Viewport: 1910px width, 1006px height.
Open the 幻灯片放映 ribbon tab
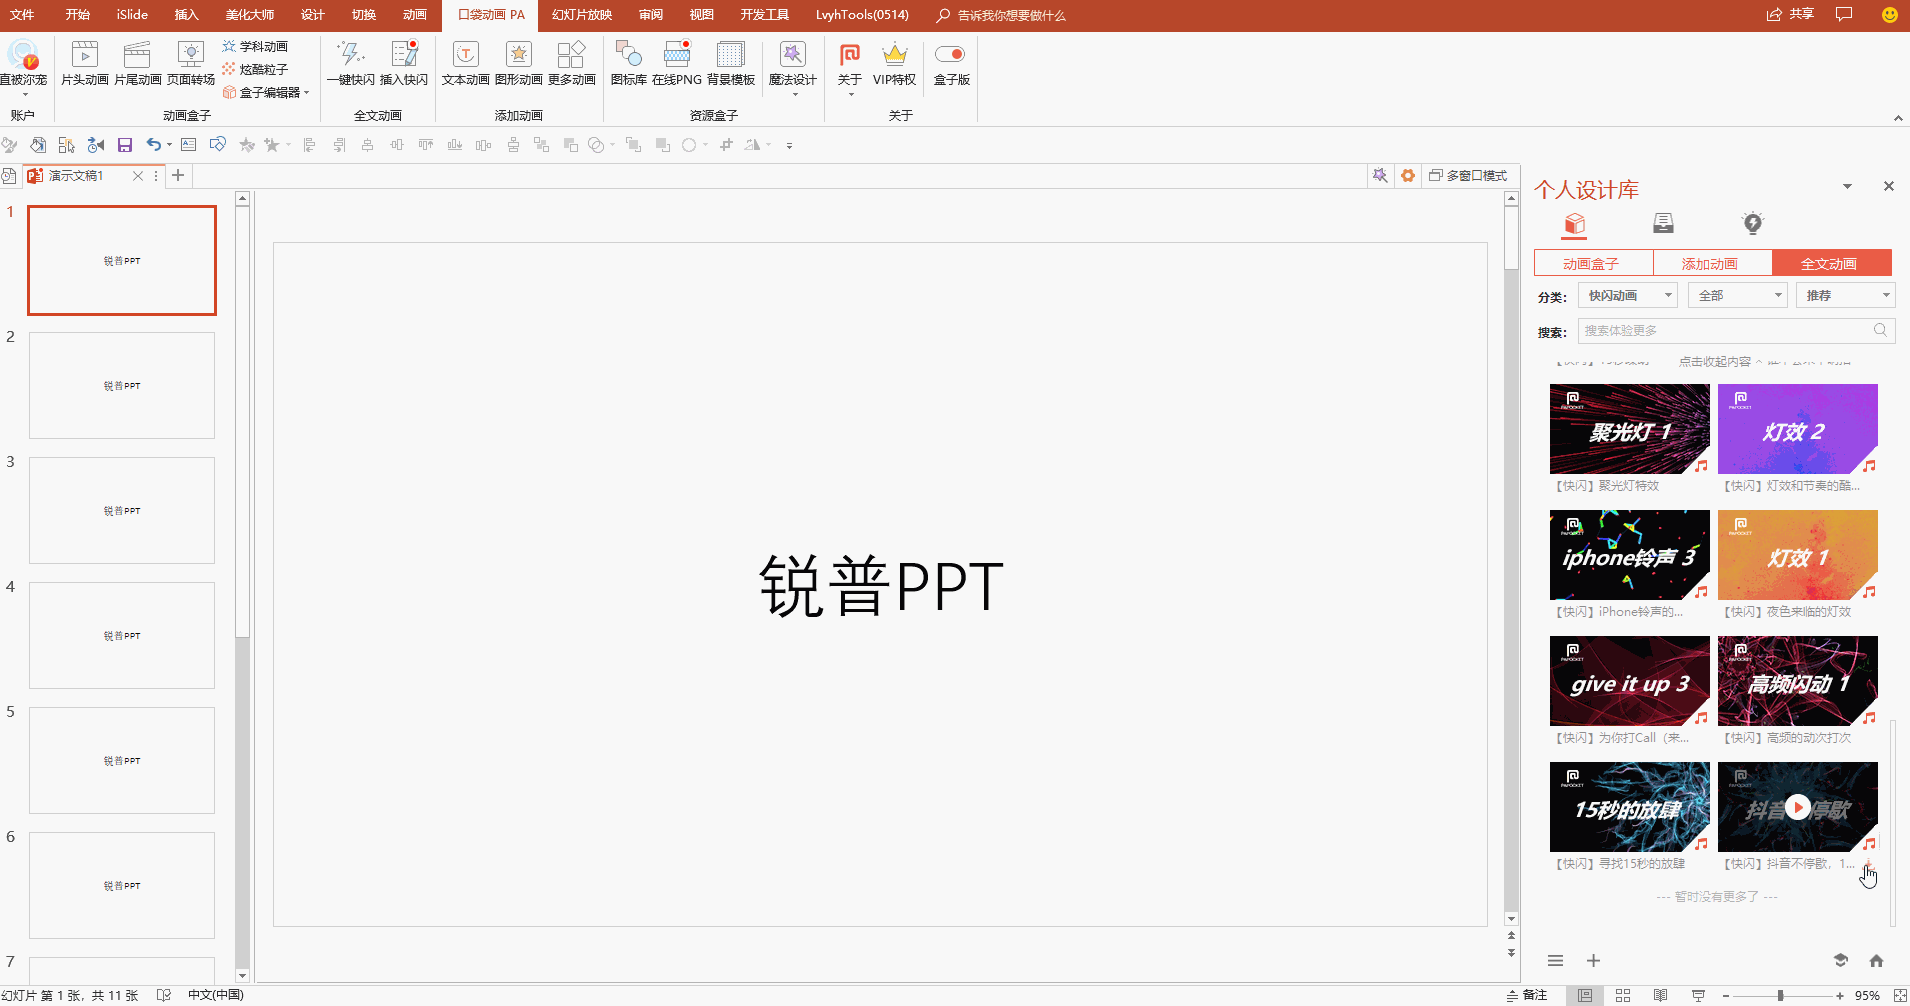[x=582, y=15]
